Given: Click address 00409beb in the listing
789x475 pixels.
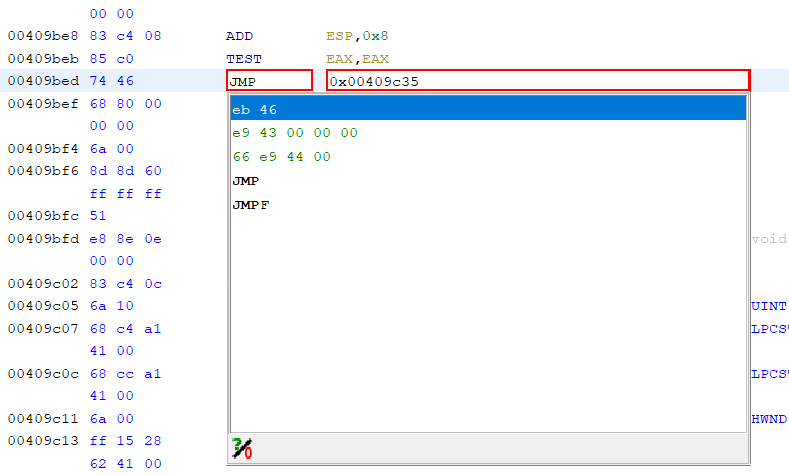Looking at the screenshot, I should [40, 59].
